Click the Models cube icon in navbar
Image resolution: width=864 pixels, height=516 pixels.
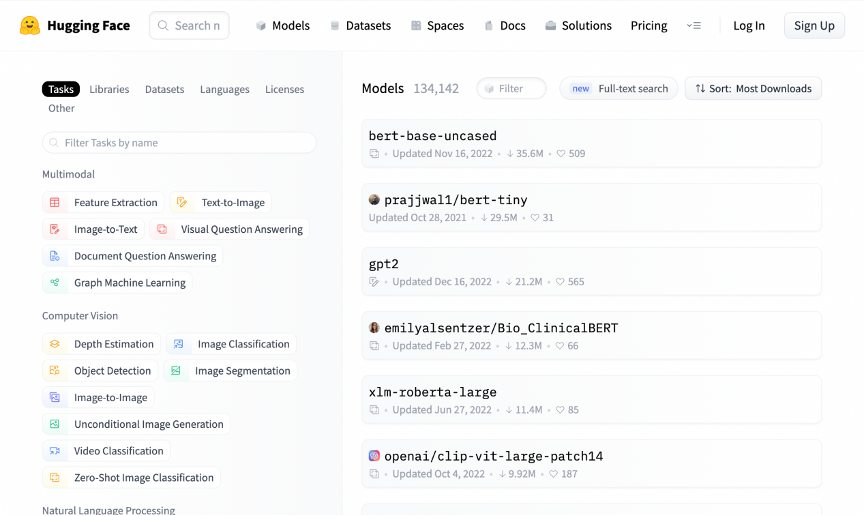point(261,26)
